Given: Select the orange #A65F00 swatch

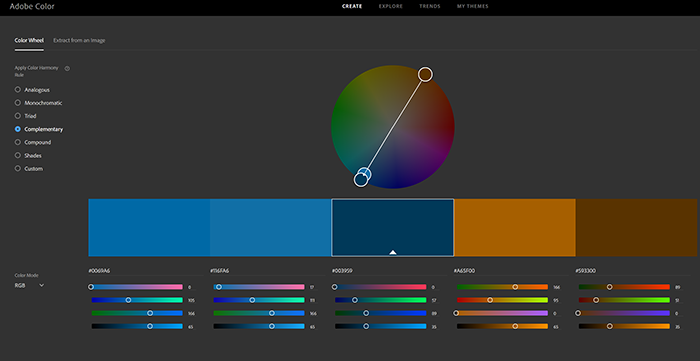Looking at the screenshot, I should (x=515, y=228).
